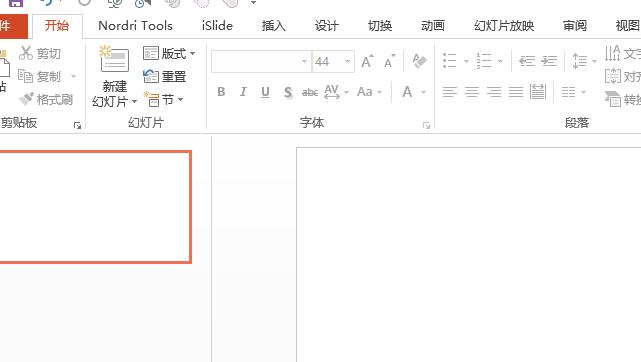This screenshot has height=362, width=641.
Task: Open the iSlide tab
Action: click(217, 26)
